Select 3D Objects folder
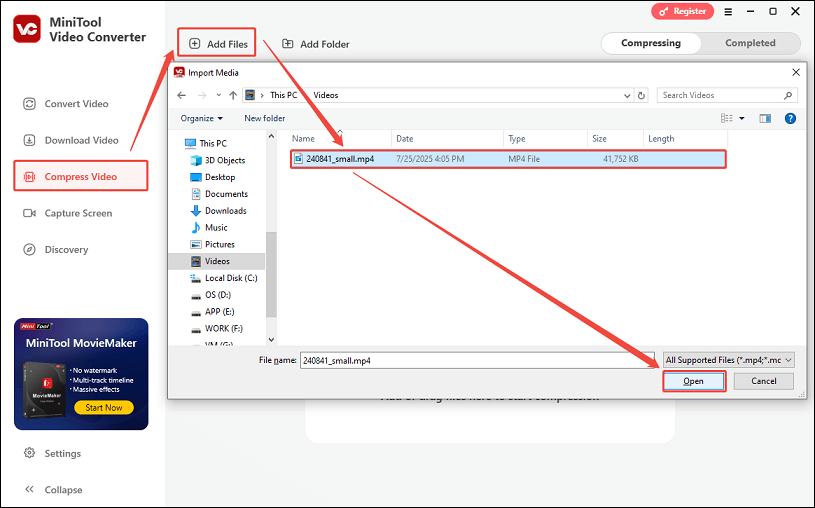 tap(218, 160)
